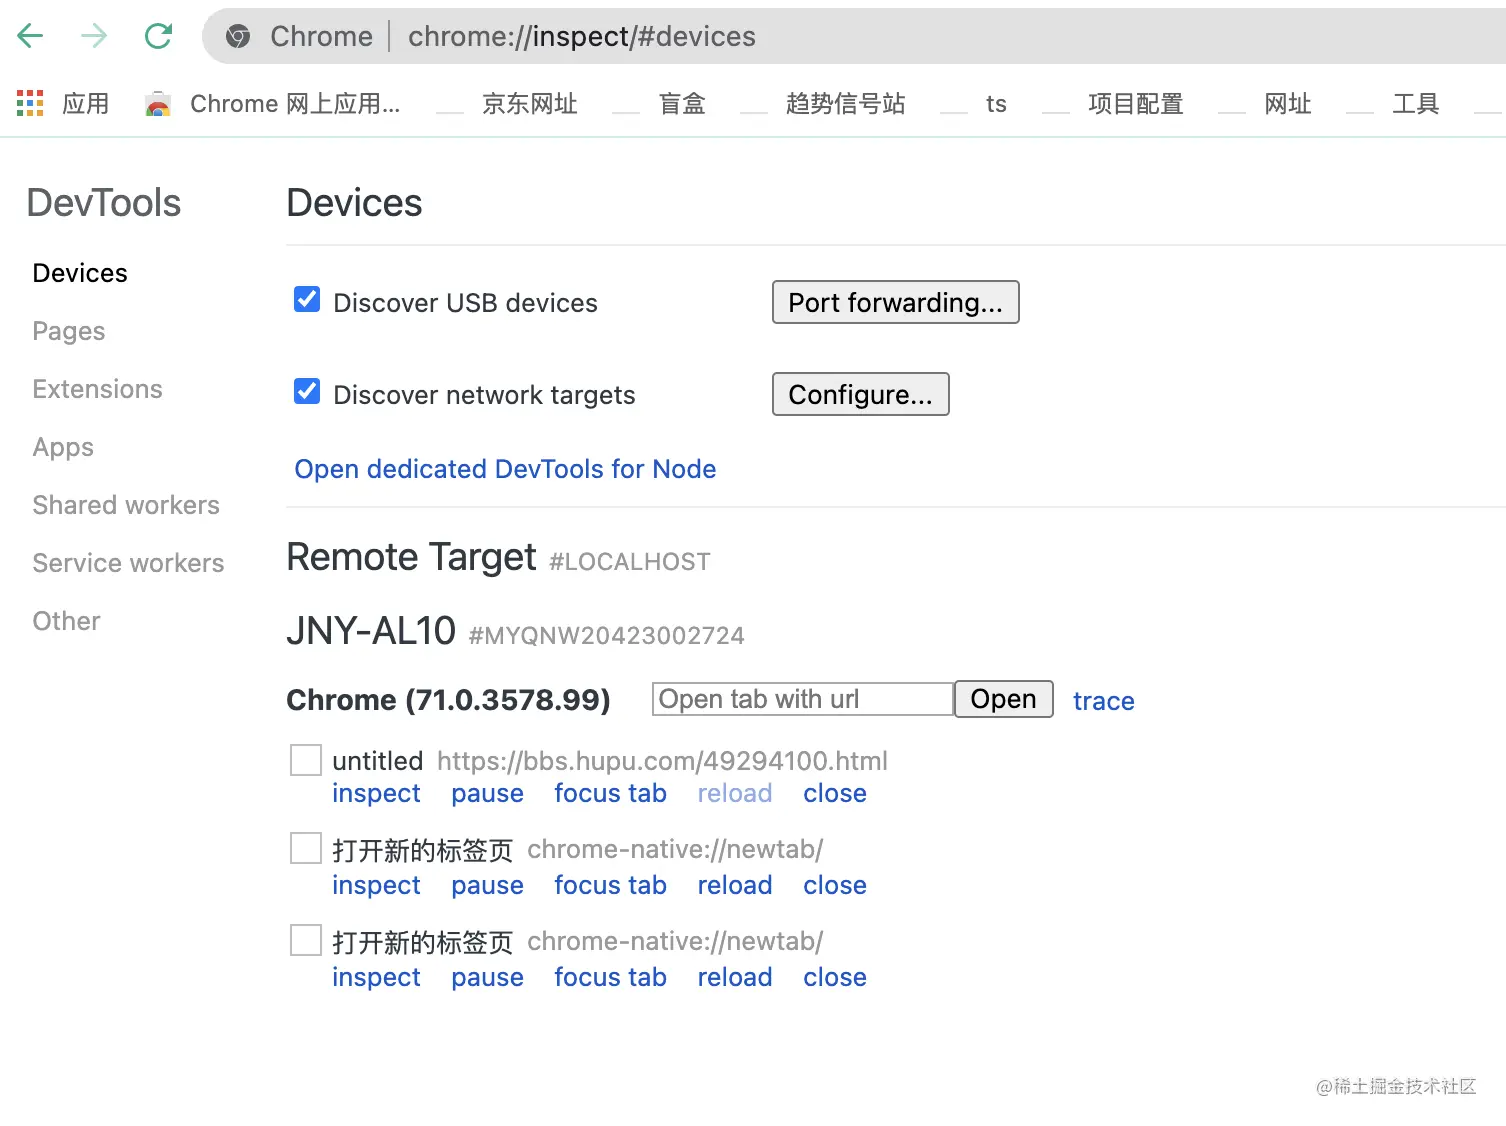Reload the page with refresh icon

click(158, 36)
